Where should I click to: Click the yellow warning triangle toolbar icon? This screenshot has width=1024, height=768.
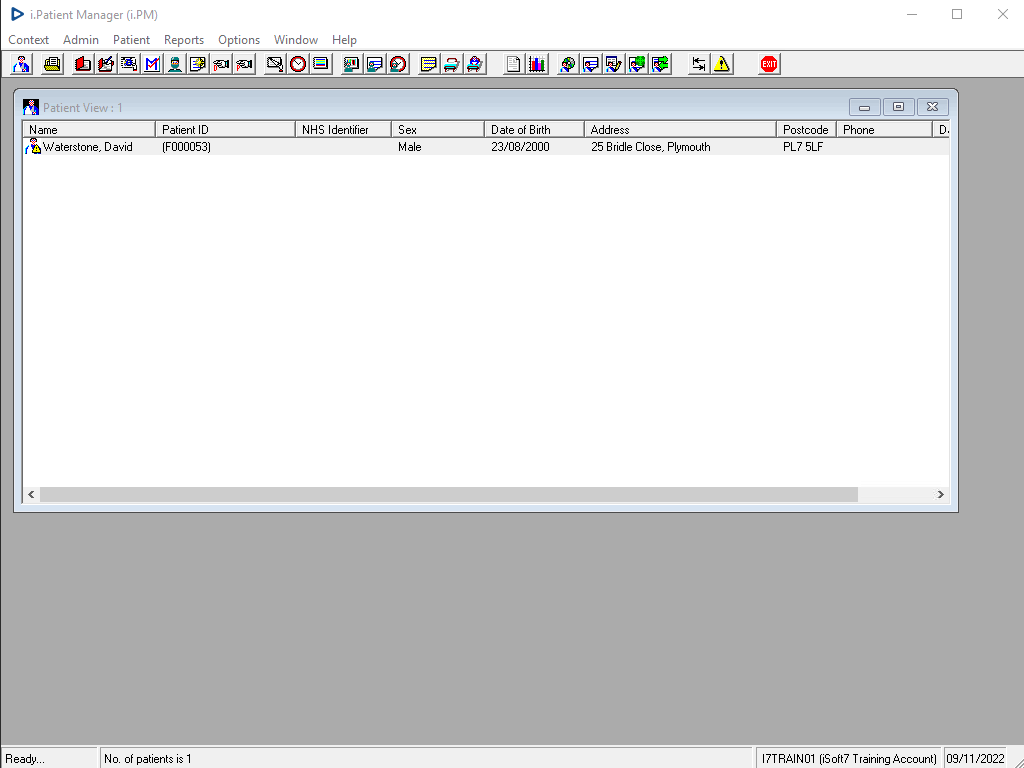tap(722, 64)
